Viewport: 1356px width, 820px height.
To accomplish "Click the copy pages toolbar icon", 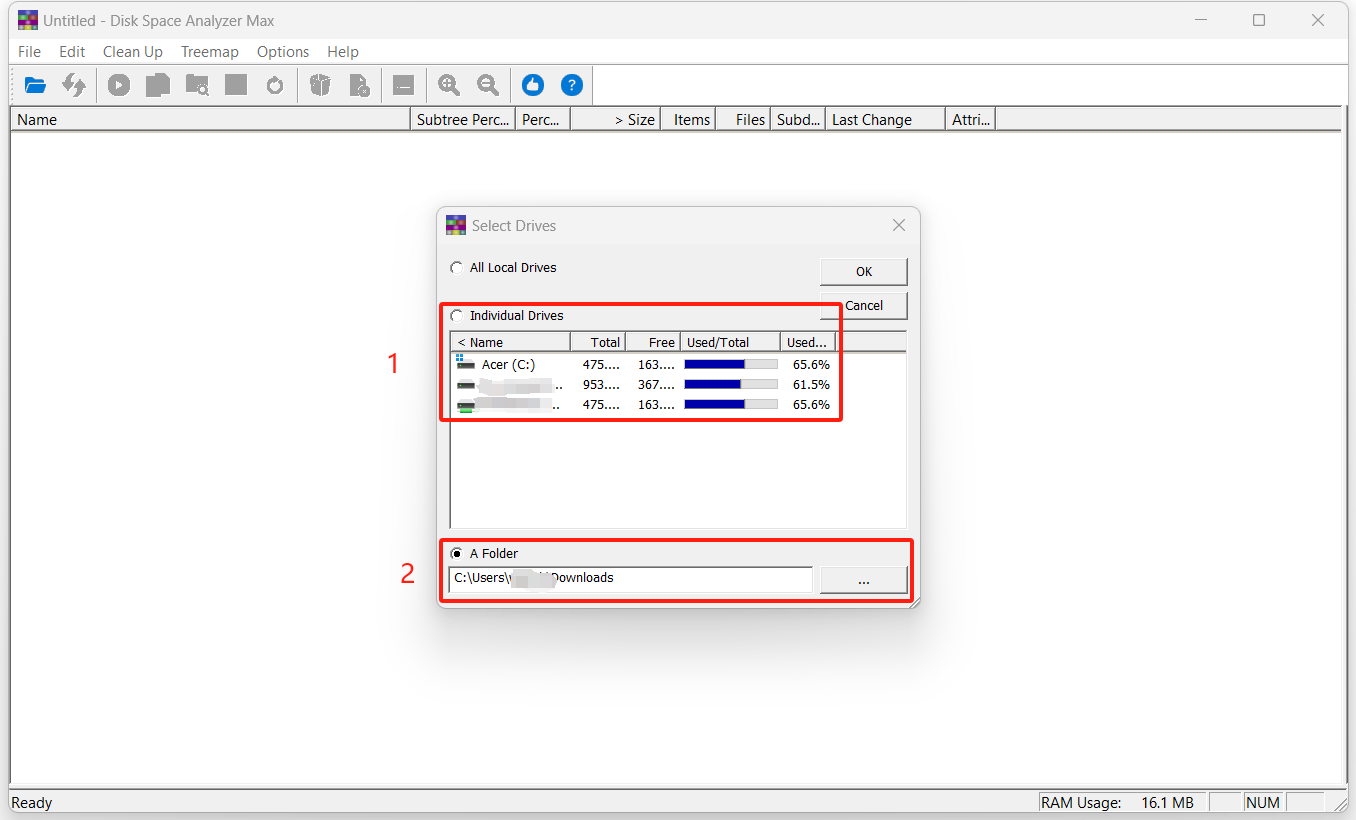I will pyautogui.click(x=157, y=86).
